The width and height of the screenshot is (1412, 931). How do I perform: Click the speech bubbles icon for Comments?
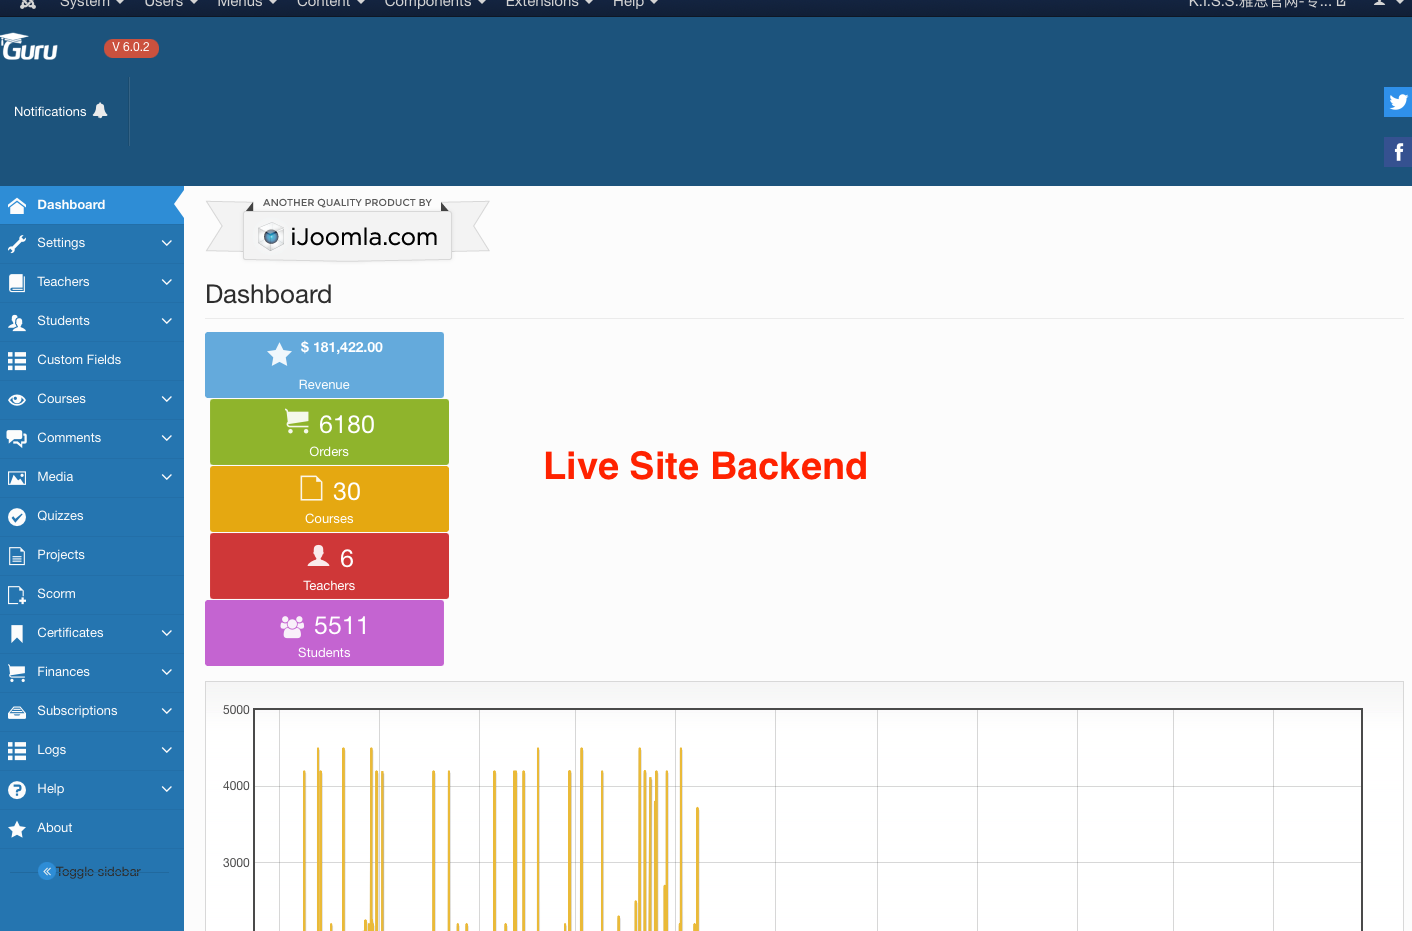tap(17, 438)
